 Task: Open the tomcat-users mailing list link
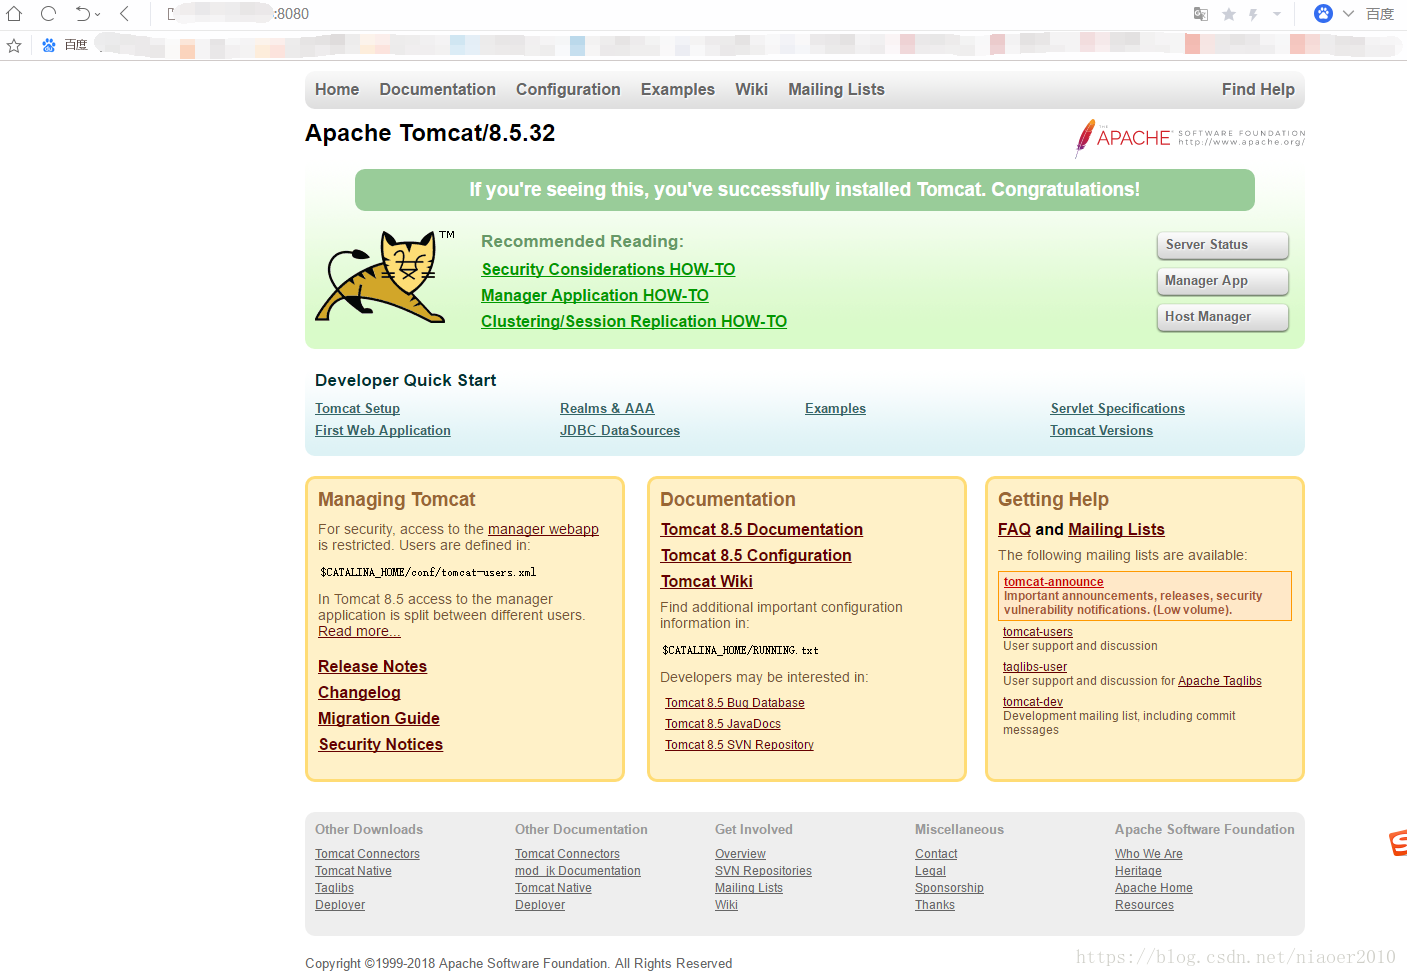[1038, 632]
